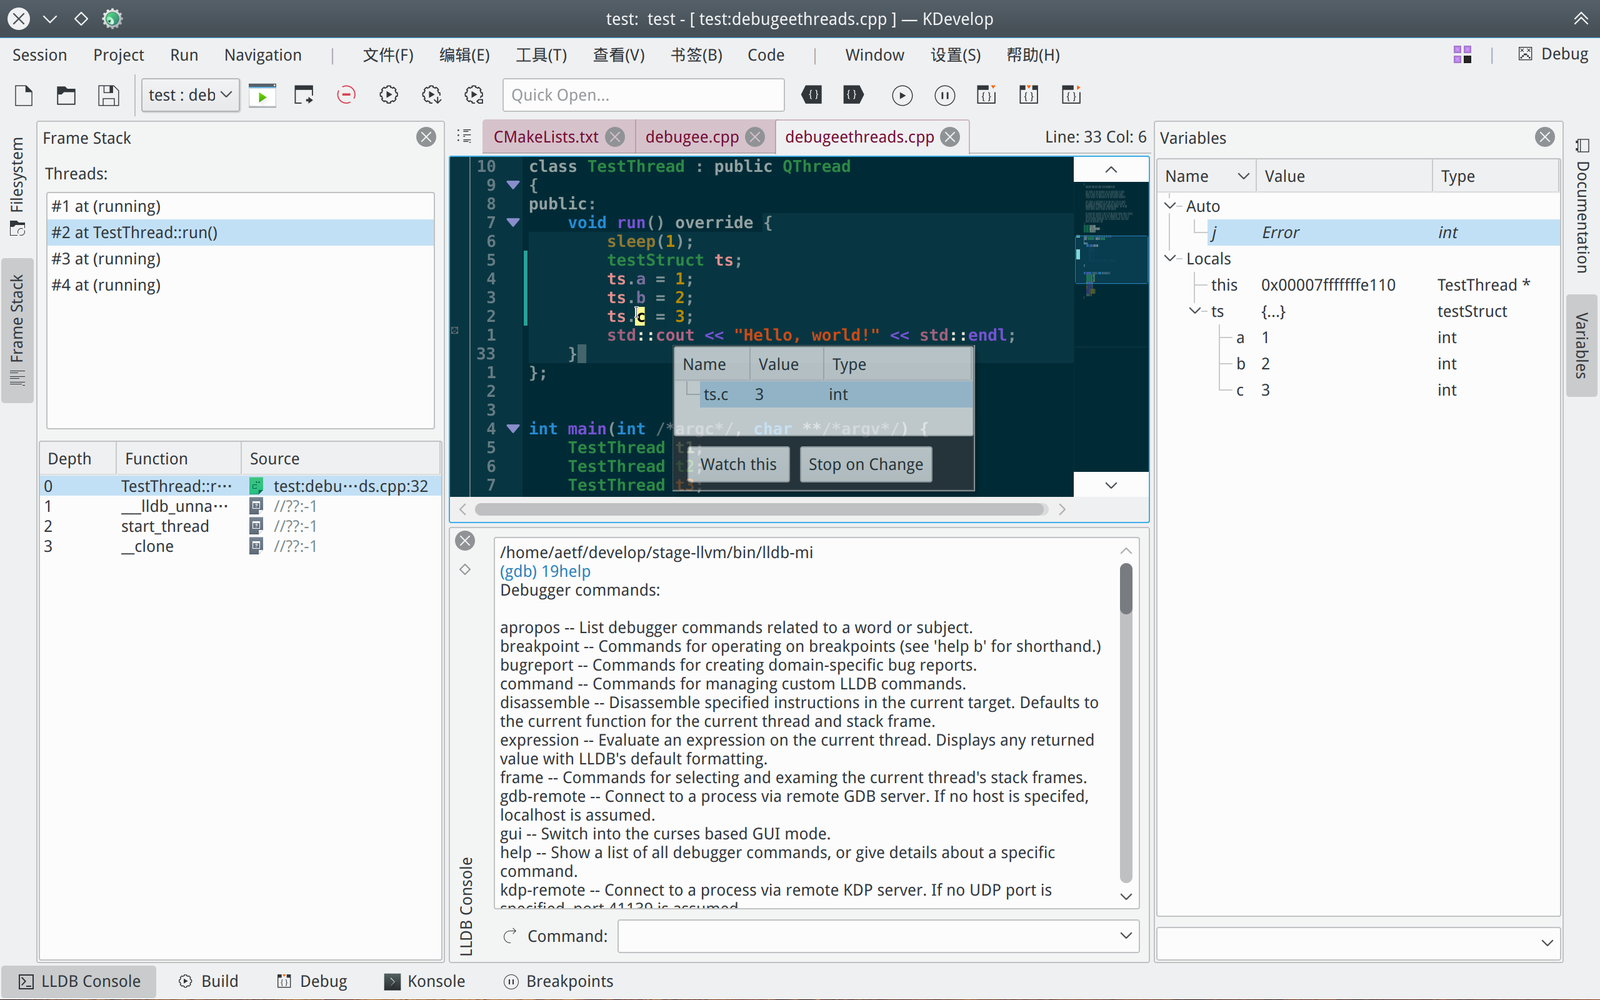Screen dimensions: 1600x1000
Task: Click the save file icon
Action: click(108, 95)
